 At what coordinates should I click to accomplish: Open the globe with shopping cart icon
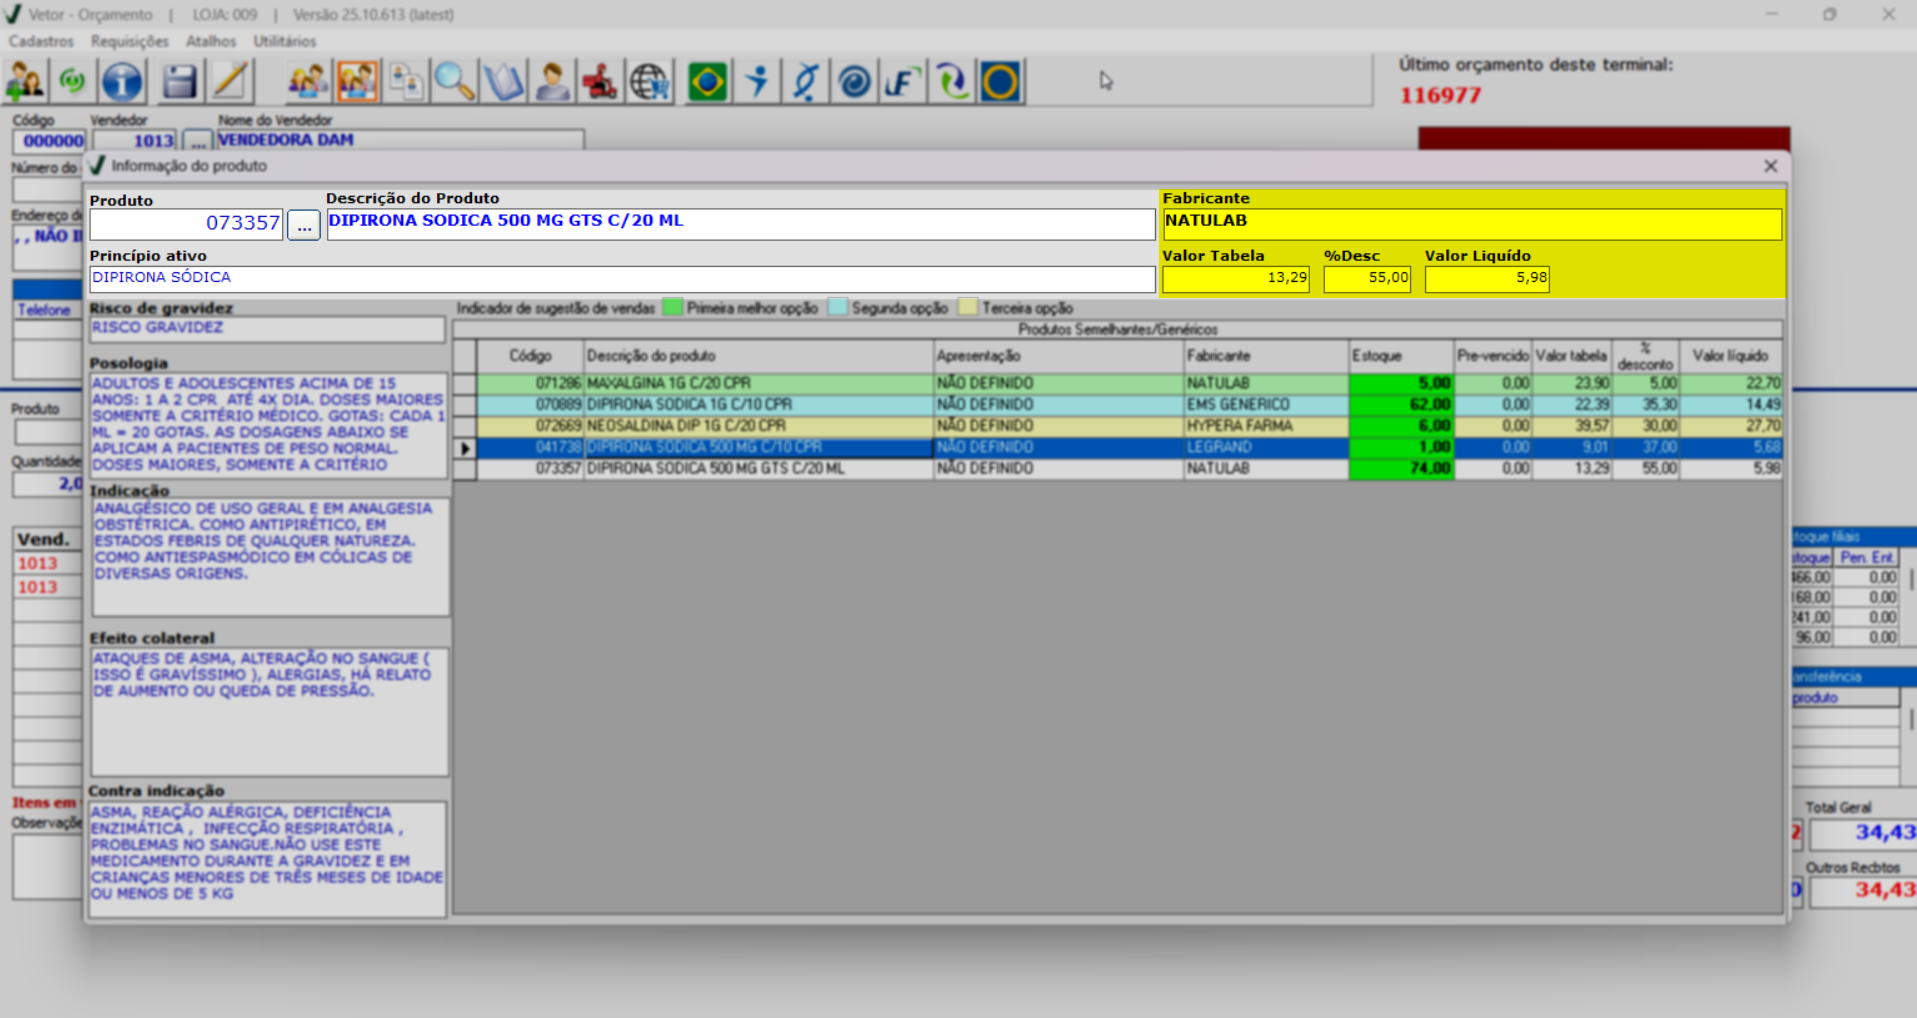coord(650,82)
